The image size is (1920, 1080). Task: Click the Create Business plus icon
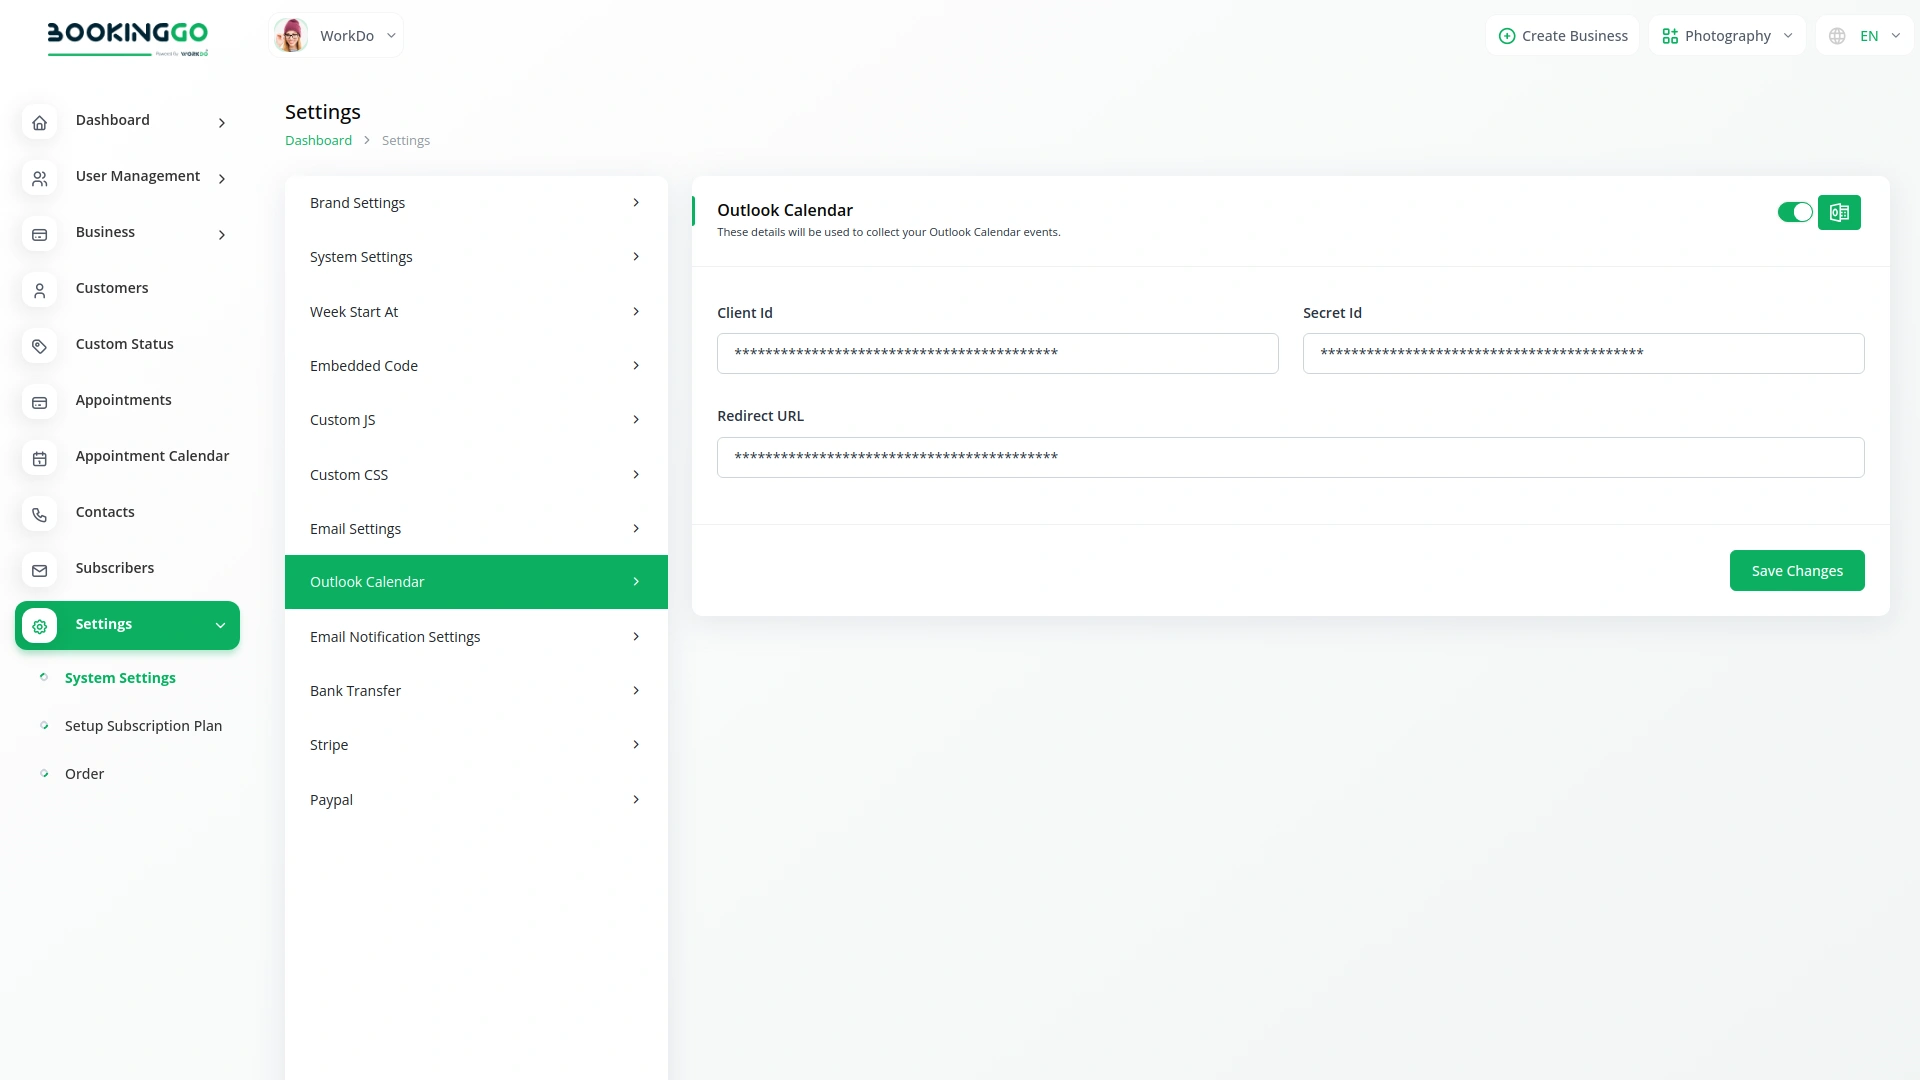point(1506,35)
